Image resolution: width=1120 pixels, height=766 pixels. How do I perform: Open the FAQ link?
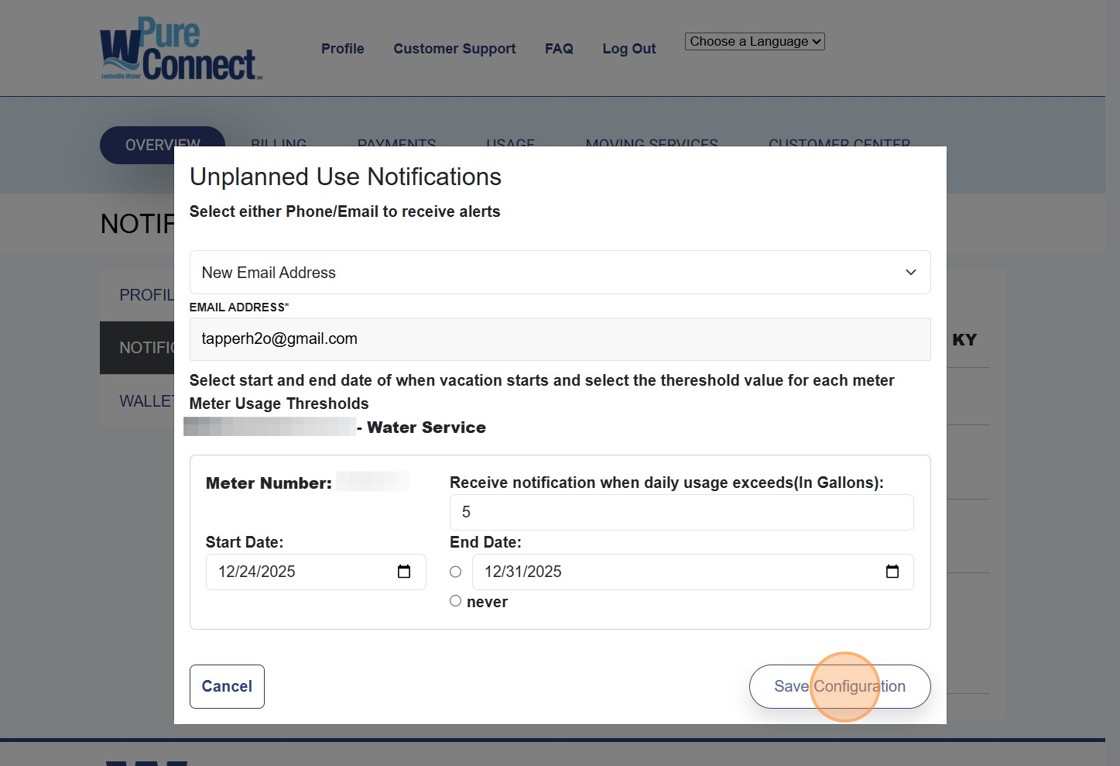559,49
